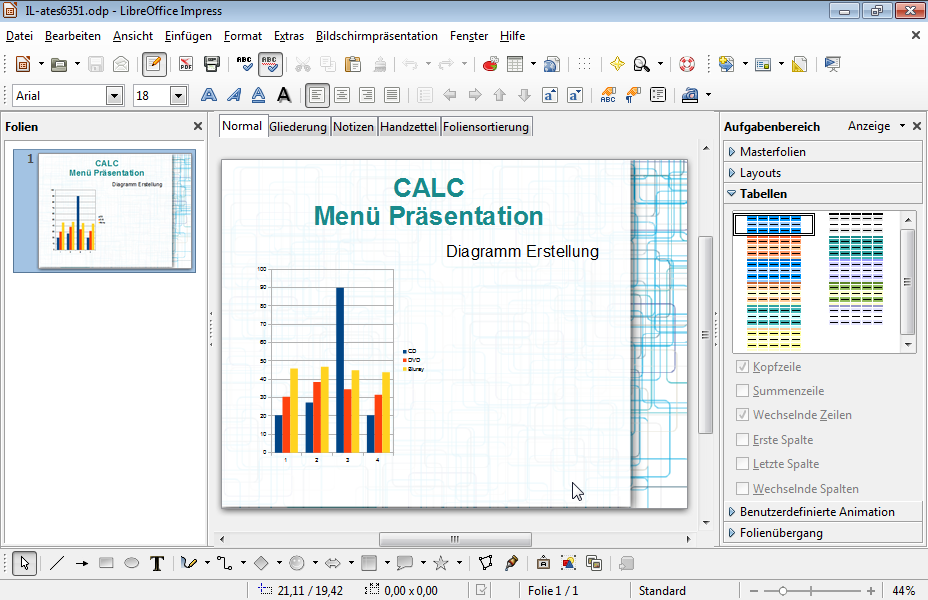Image resolution: width=928 pixels, height=600 pixels.
Task: Insert a picture from file icon
Action: tap(568, 563)
